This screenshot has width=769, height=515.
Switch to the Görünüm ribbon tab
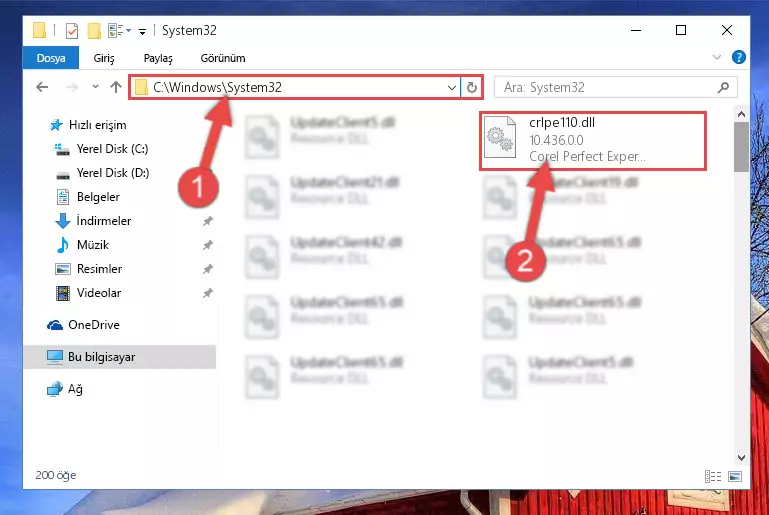coord(223,58)
